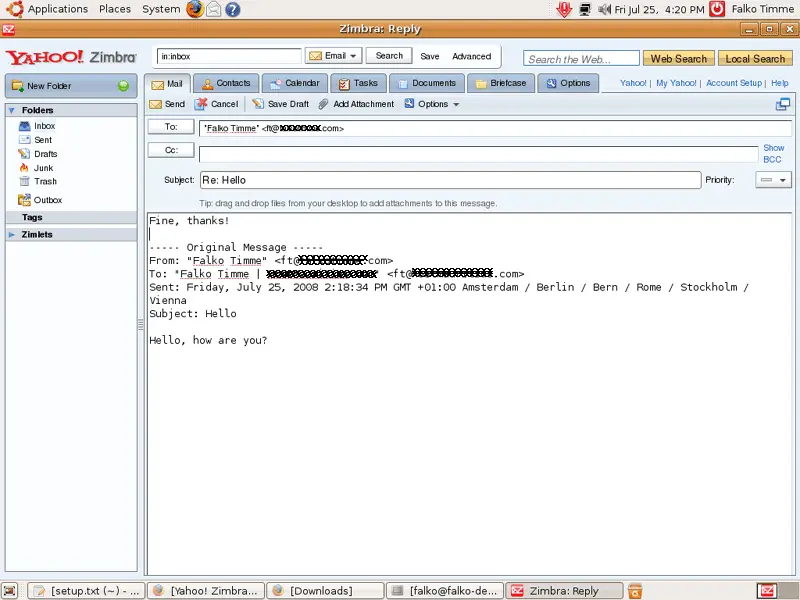Add an attachment to the message
Image resolution: width=800 pixels, height=600 pixels.
click(x=356, y=104)
